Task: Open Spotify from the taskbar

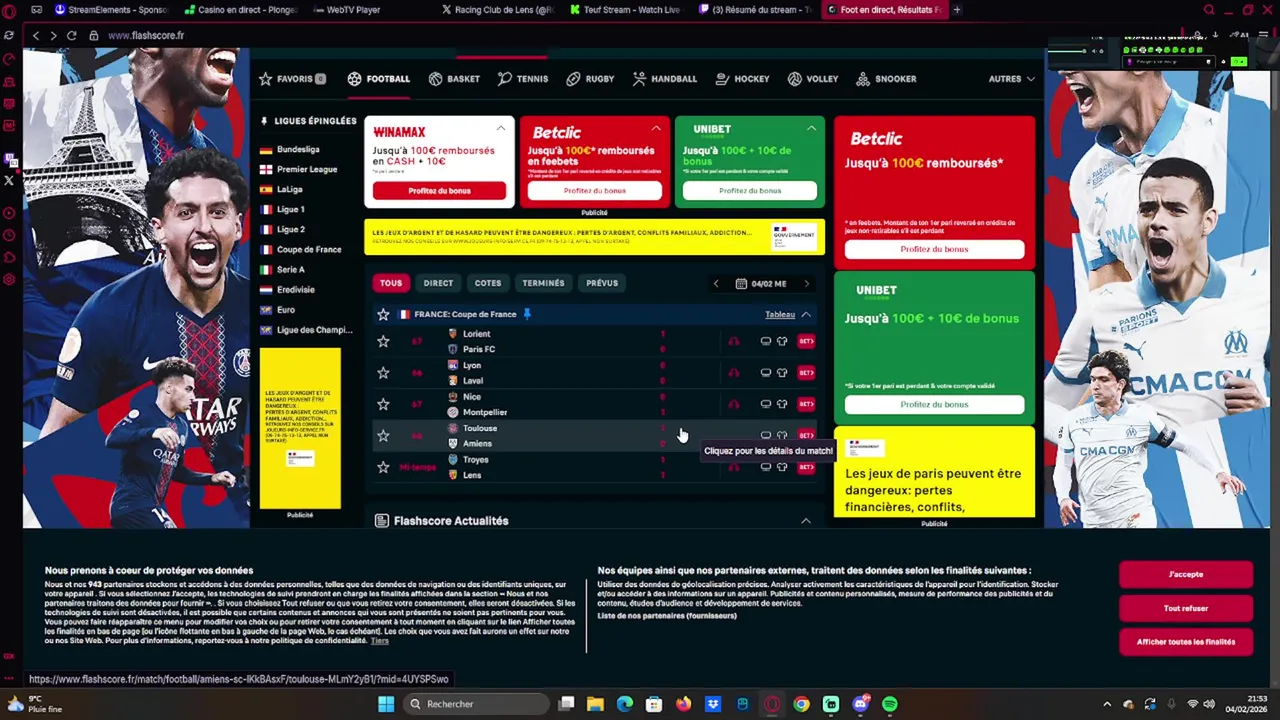Action: pos(889,704)
